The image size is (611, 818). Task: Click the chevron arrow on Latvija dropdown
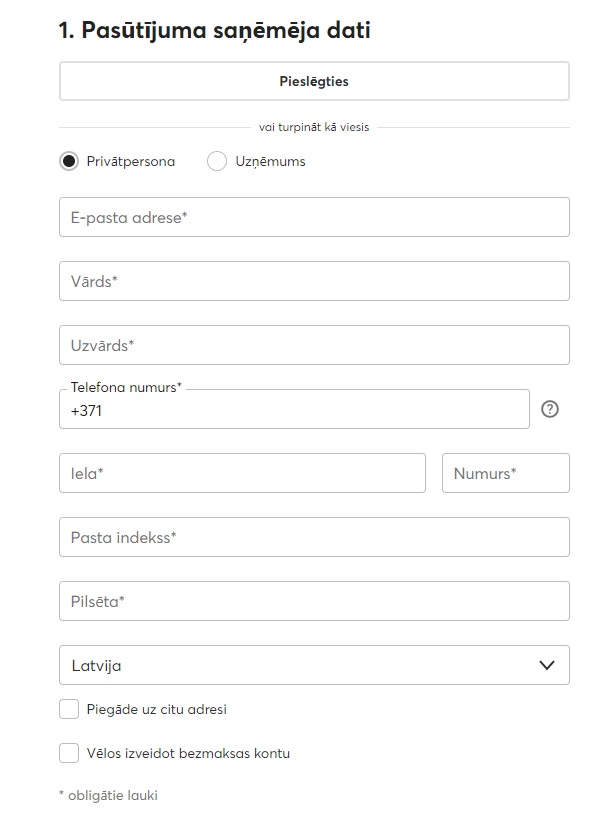pyautogui.click(x=546, y=665)
